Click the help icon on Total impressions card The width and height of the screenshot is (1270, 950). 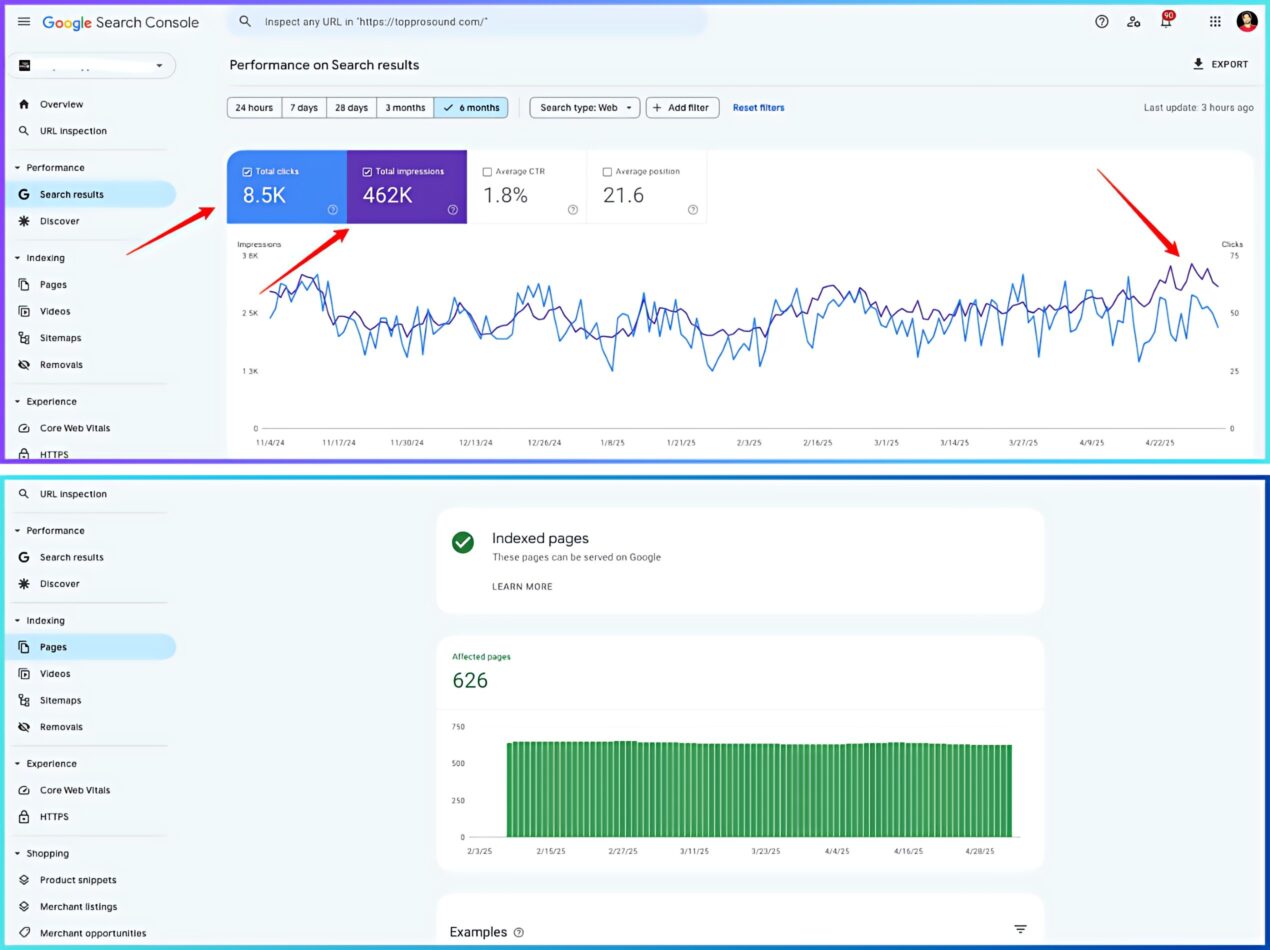tap(453, 210)
